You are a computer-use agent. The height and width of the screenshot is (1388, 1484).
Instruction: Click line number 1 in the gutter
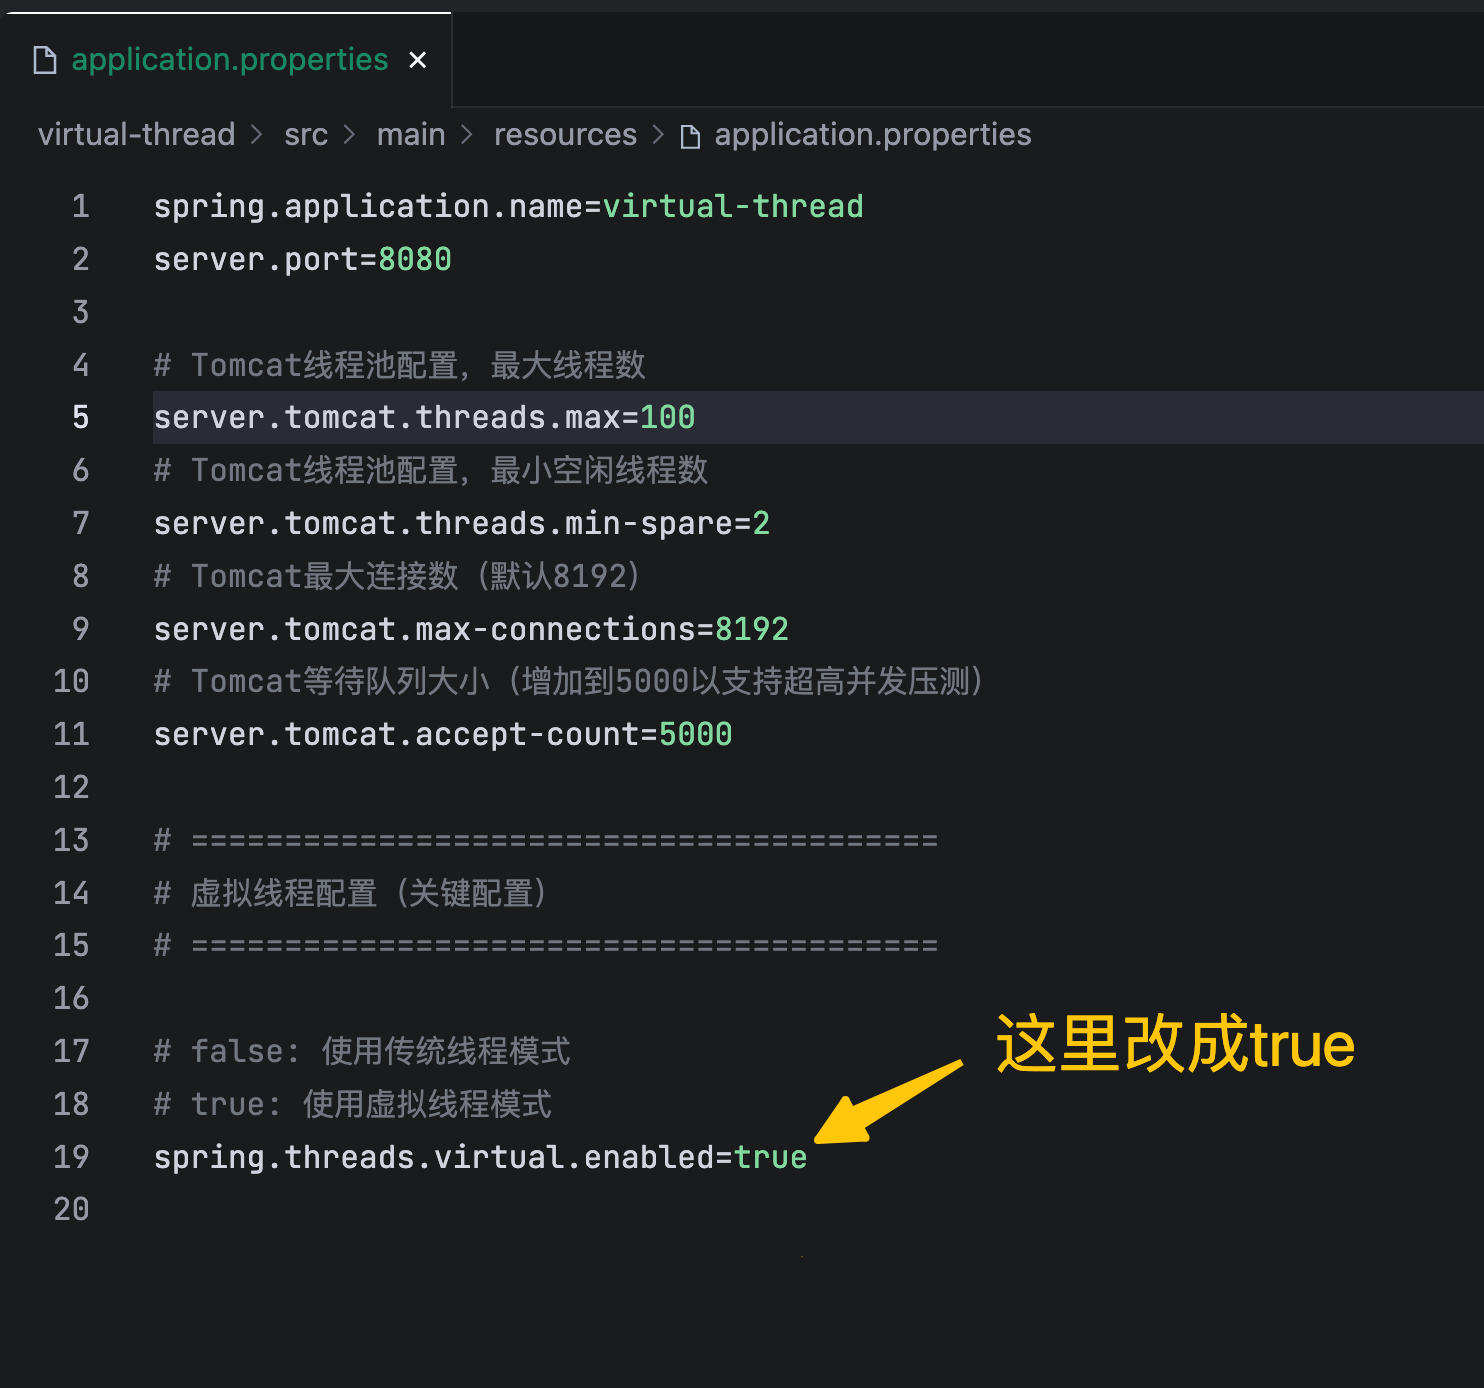pos(81,206)
